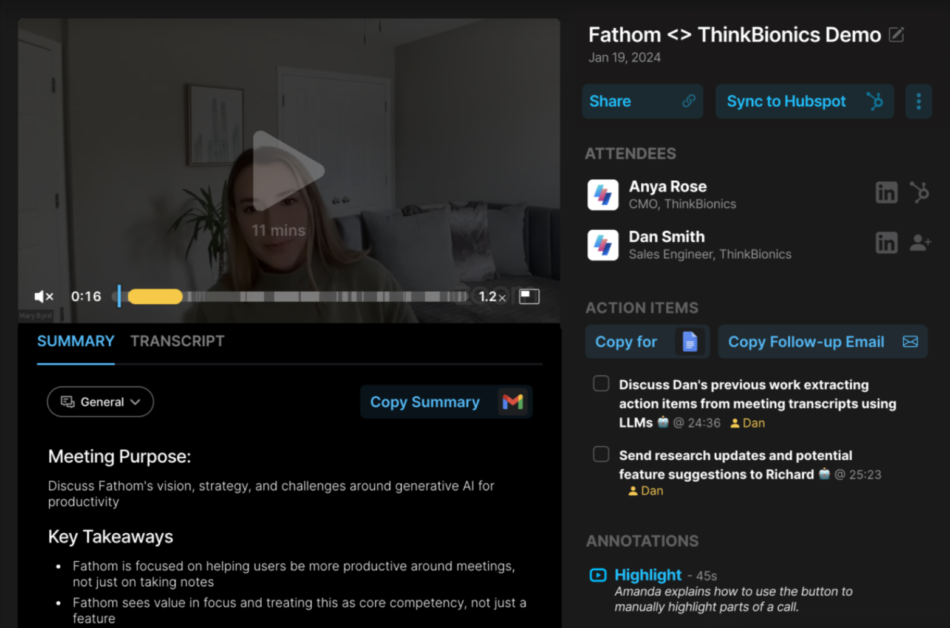Open the 1.2x playback speed selector
This screenshot has height=628, width=950.
click(492, 297)
